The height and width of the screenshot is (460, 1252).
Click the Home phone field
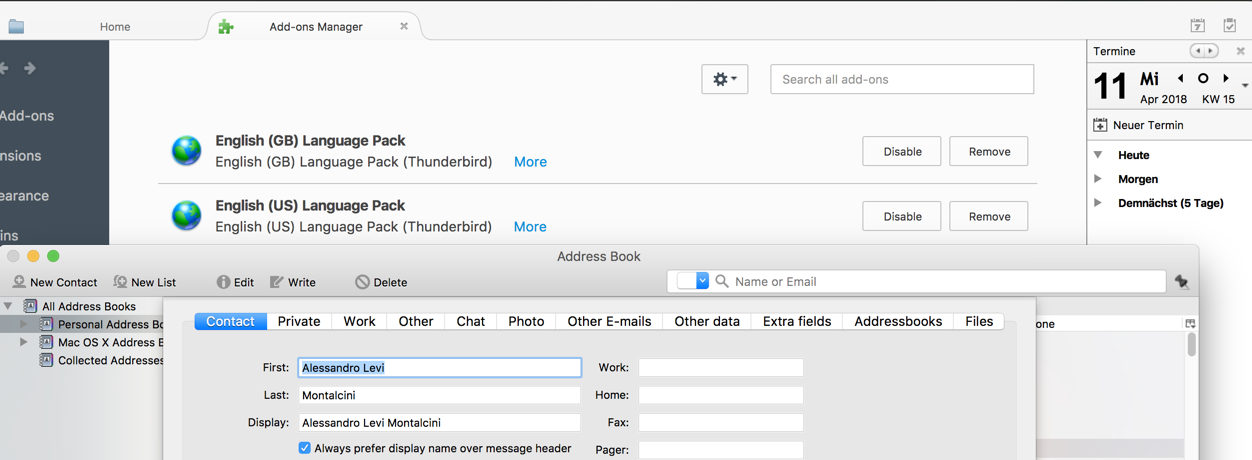[x=721, y=395]
